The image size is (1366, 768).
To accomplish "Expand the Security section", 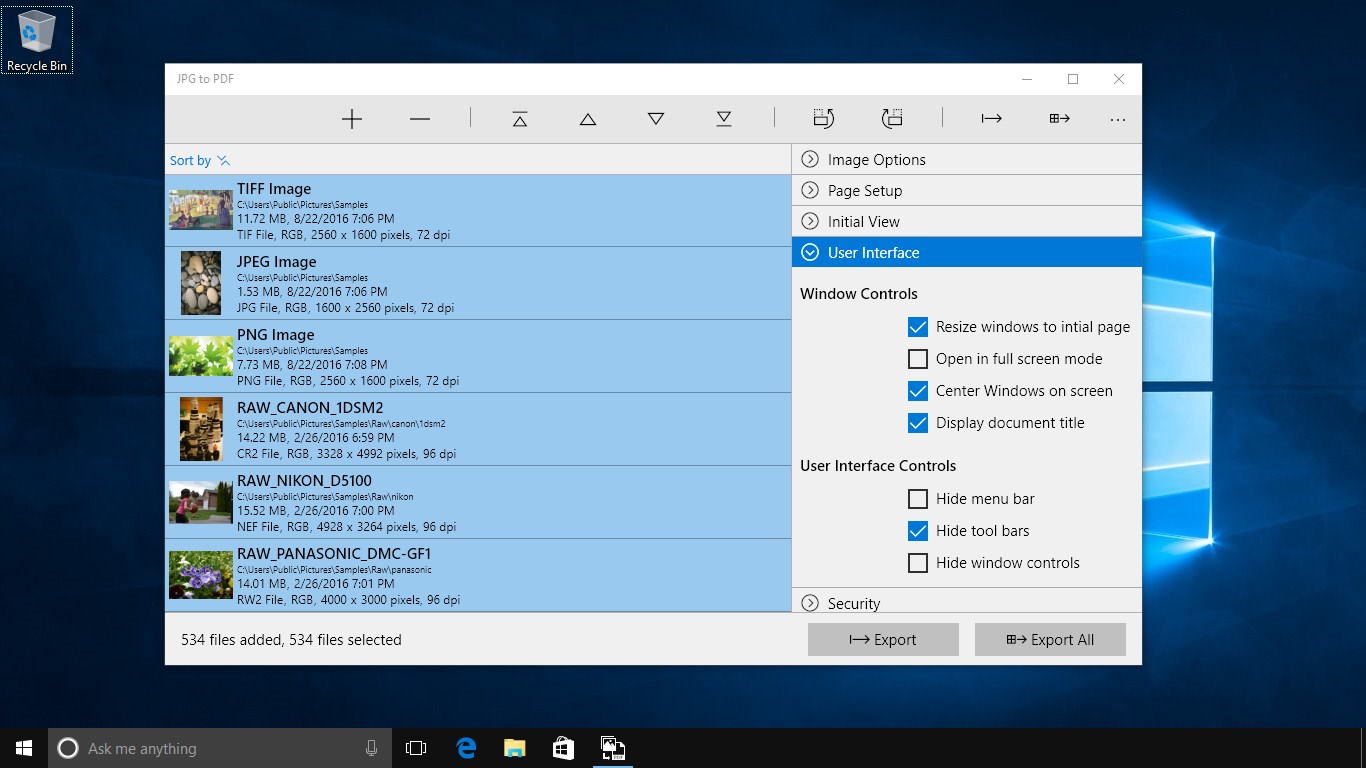I will click(967, 601).
